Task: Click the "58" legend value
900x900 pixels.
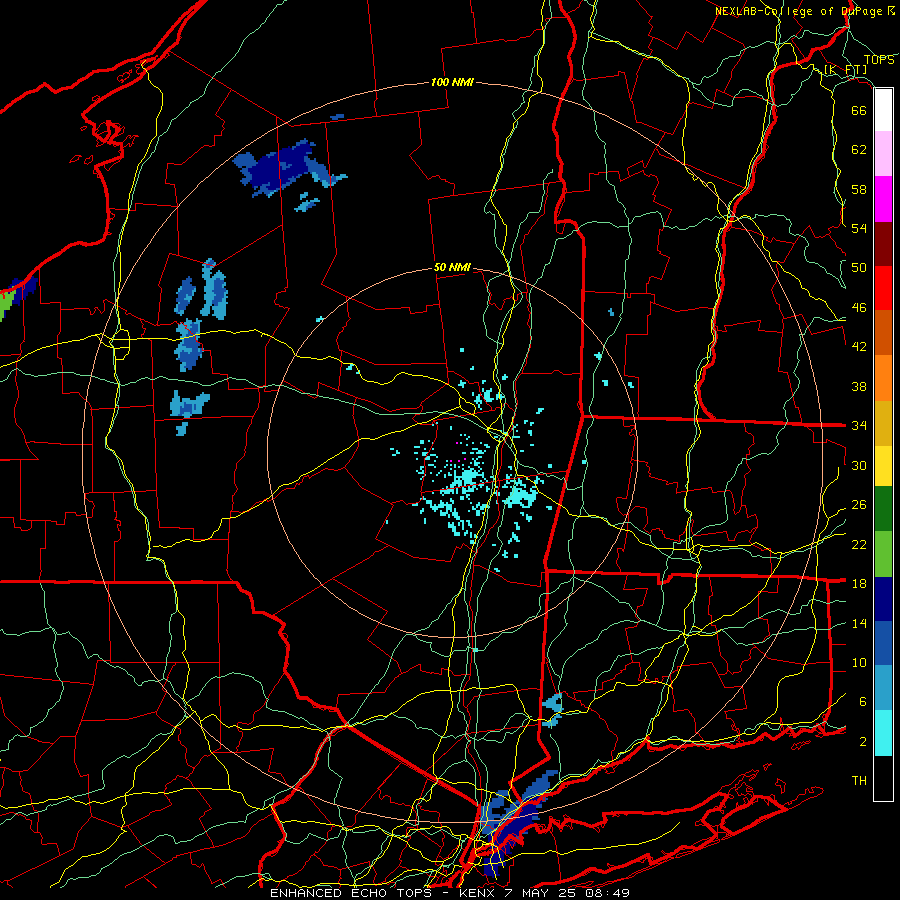Action: [x=859, y=189]
